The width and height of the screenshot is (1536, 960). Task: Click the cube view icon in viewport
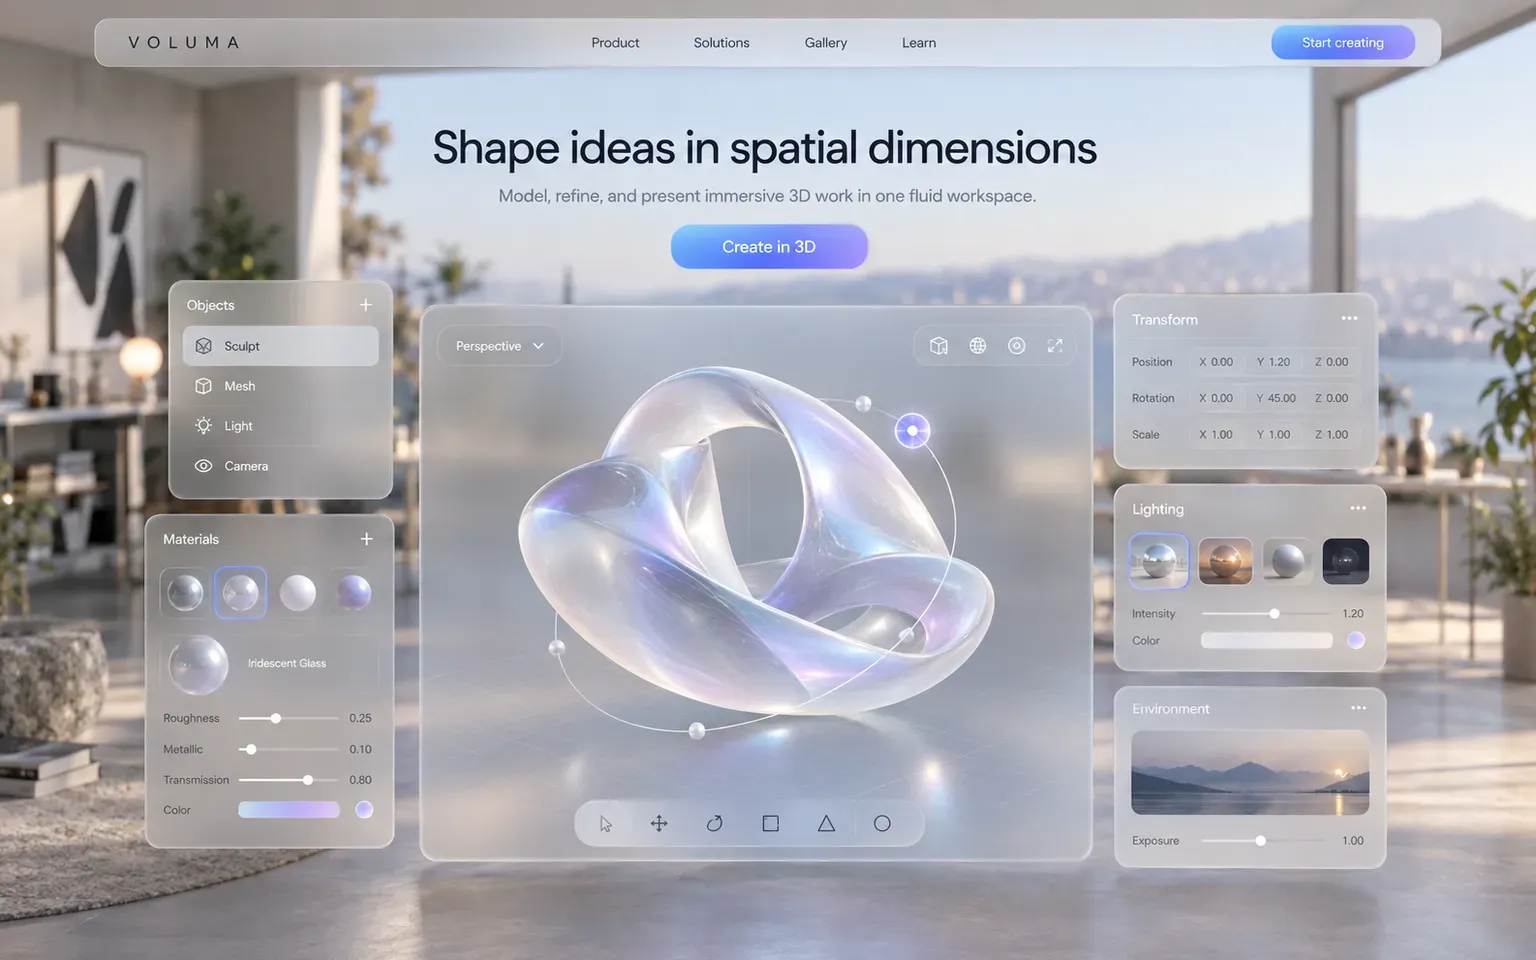click(x=939, y=346)
